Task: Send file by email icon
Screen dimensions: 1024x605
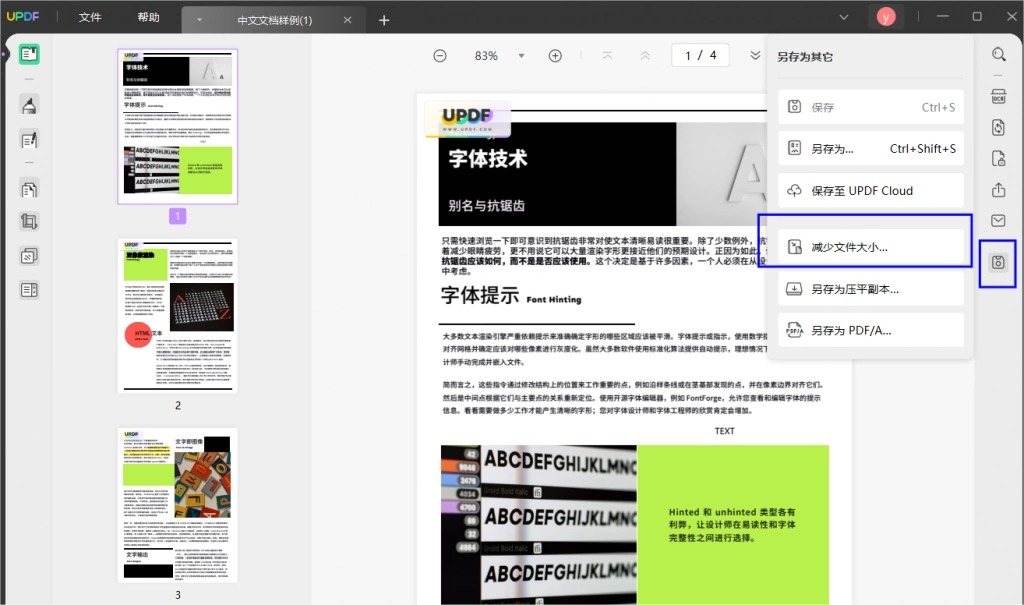Action: click(x=999, y=221)
